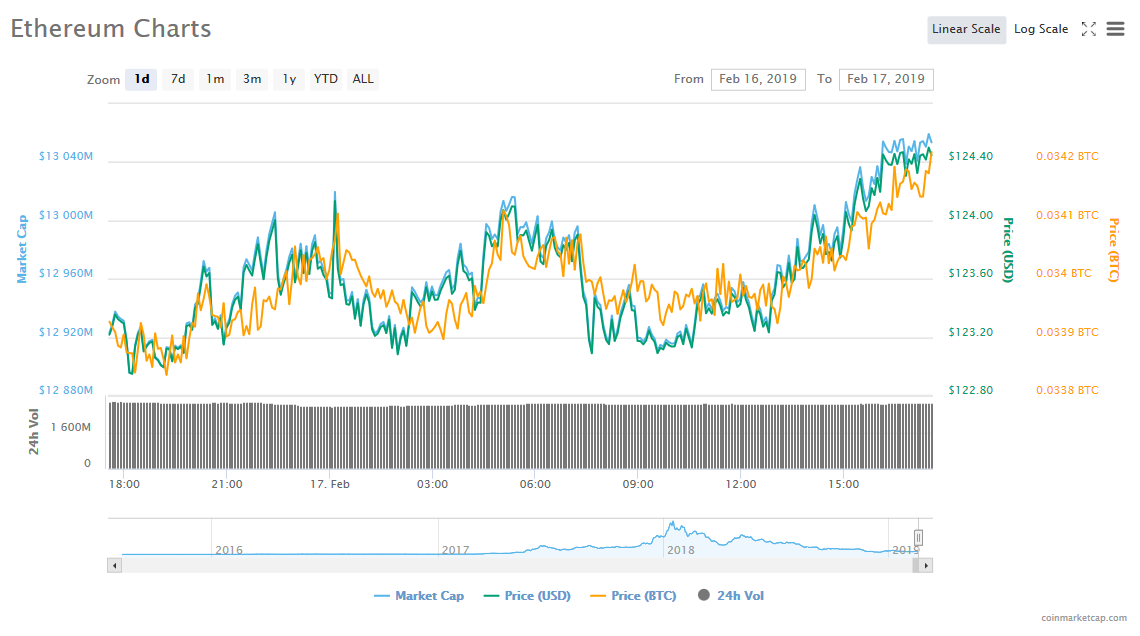Toggle Price (BTC) series in legend
Viewport: 1140px width, 636px height.
[x=633, y=596]
